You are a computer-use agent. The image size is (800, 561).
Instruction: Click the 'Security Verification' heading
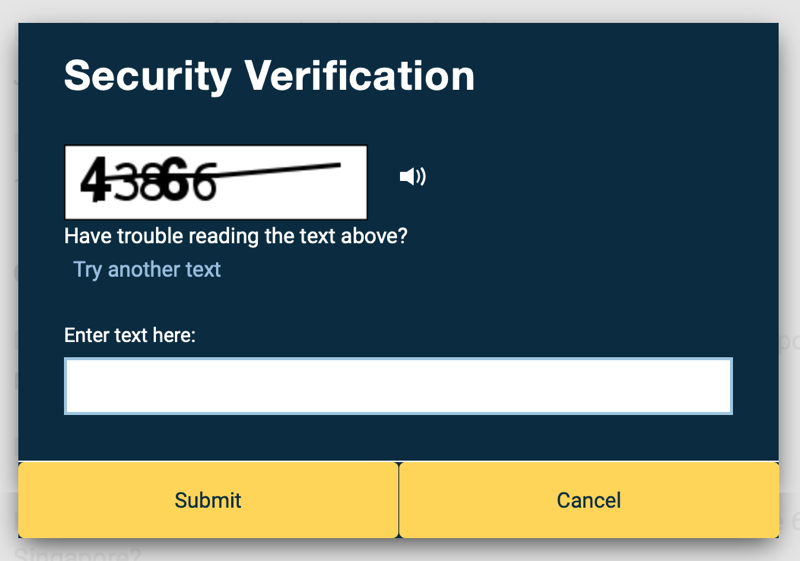(269, 76)
